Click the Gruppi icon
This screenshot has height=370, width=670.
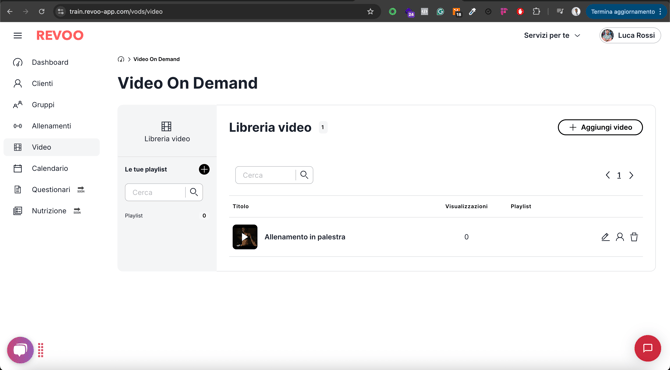[18, 105]
